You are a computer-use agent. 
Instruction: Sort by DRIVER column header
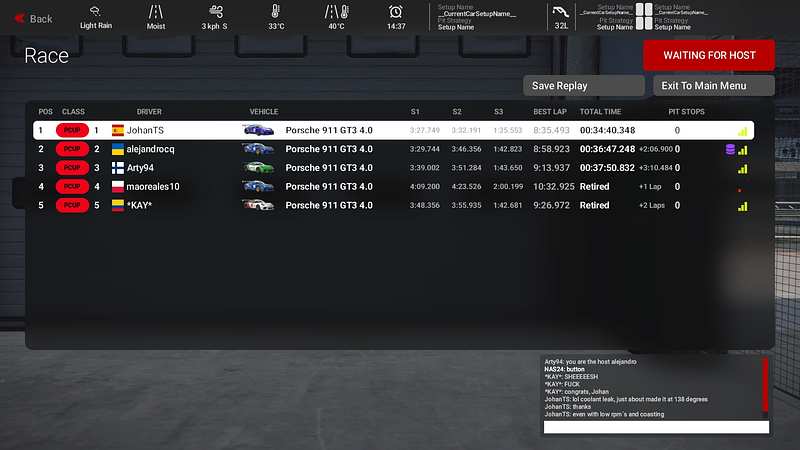coord(149,112)
